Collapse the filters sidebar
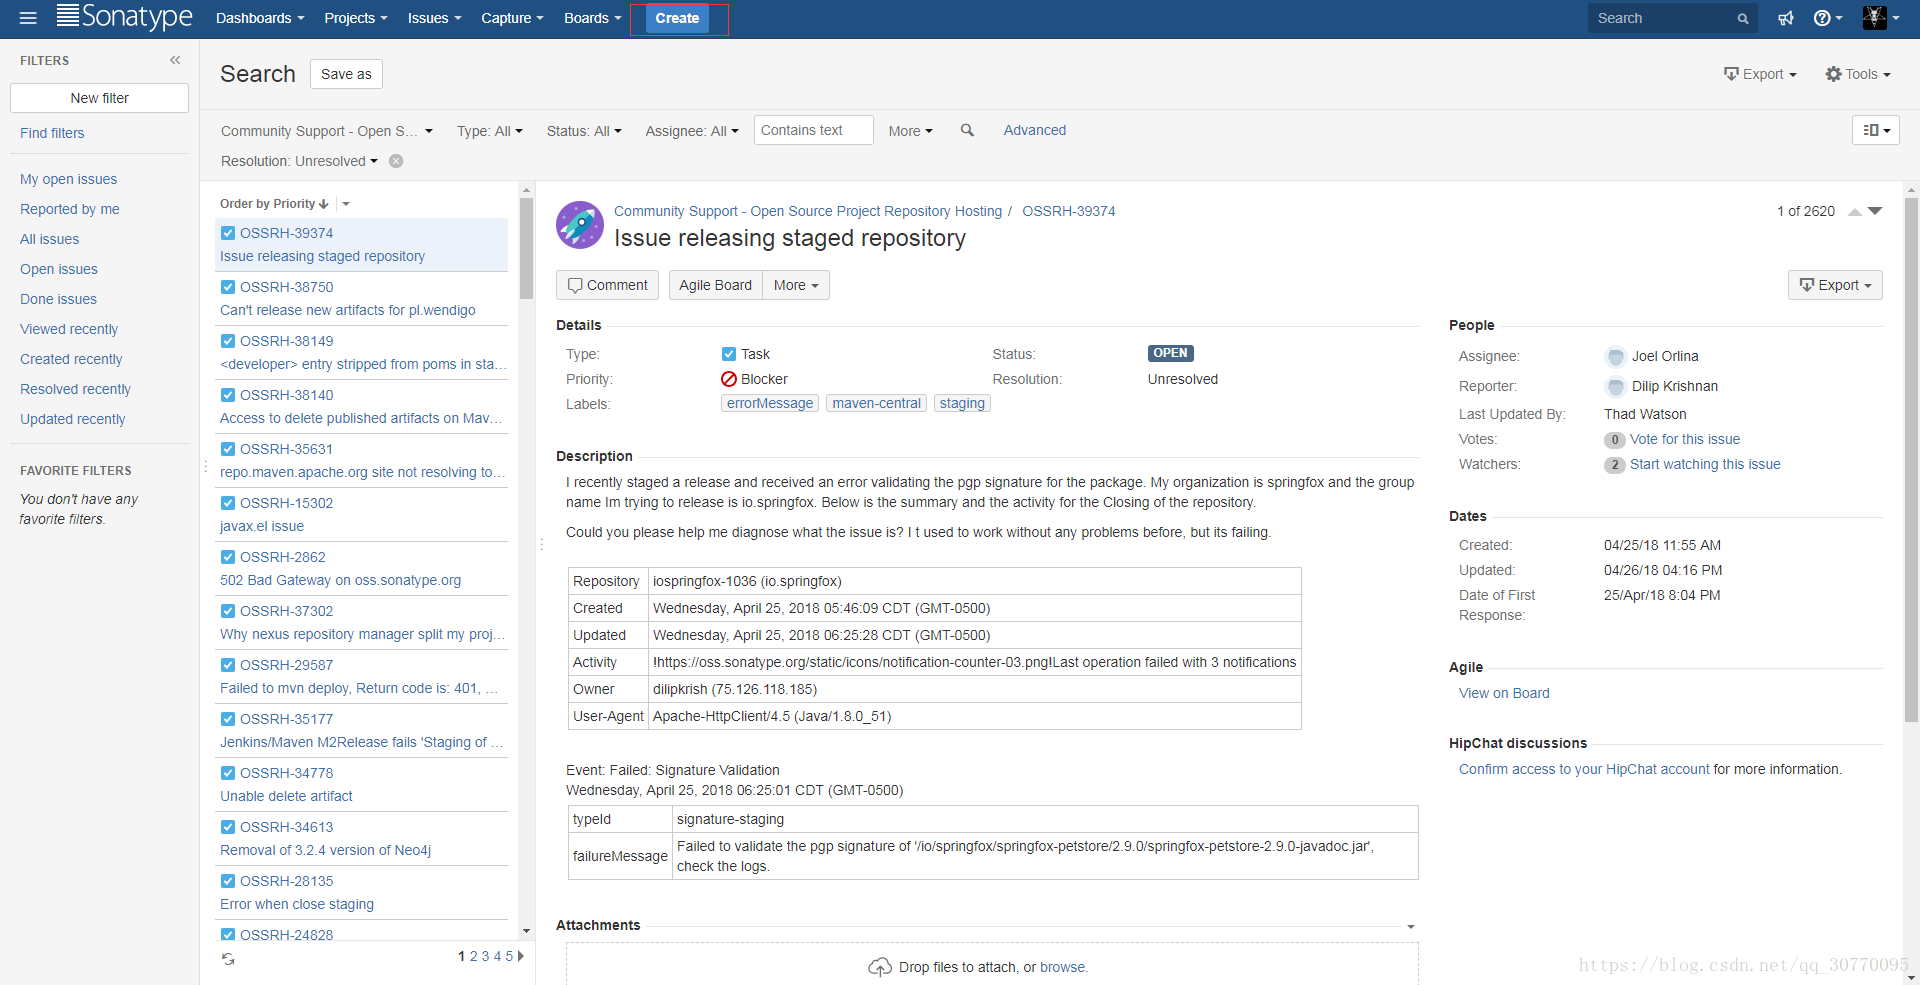Viewport: 1920px width, 985px height. pos(175,60)
